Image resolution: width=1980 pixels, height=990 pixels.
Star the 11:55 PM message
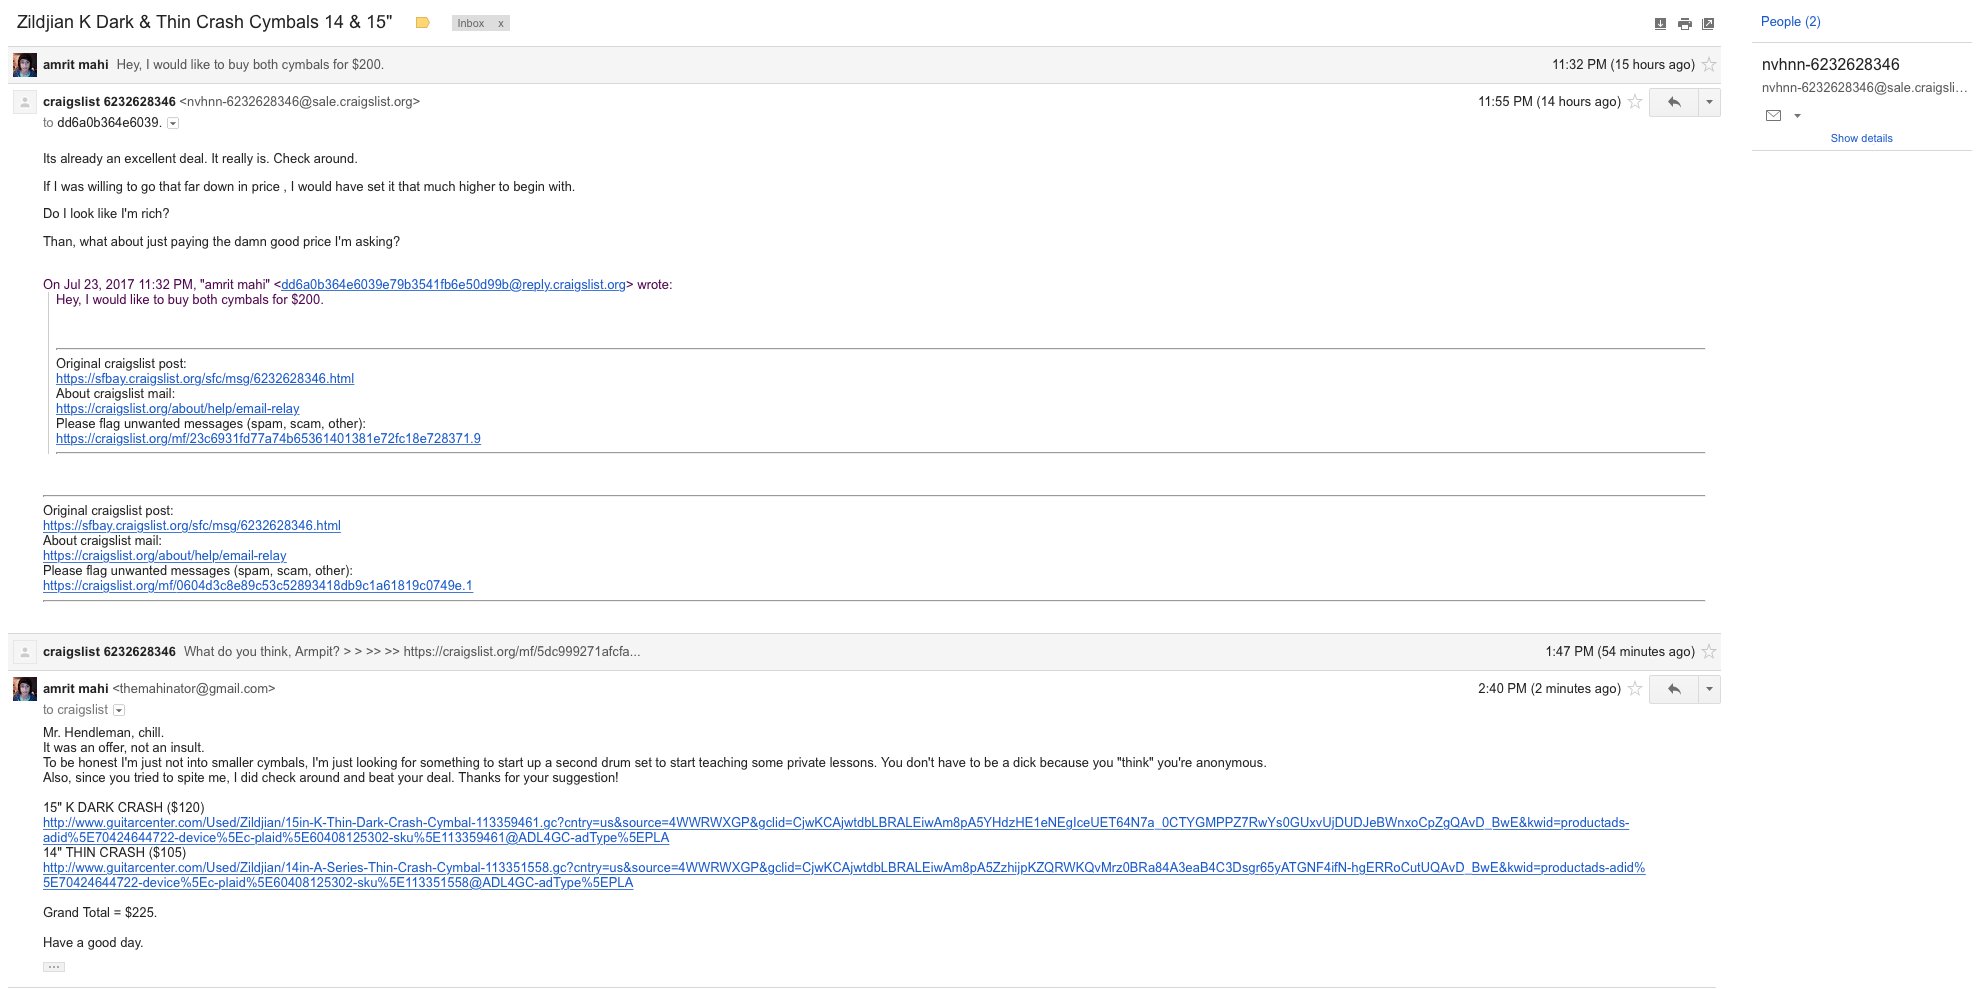[x=1635, y=101]
